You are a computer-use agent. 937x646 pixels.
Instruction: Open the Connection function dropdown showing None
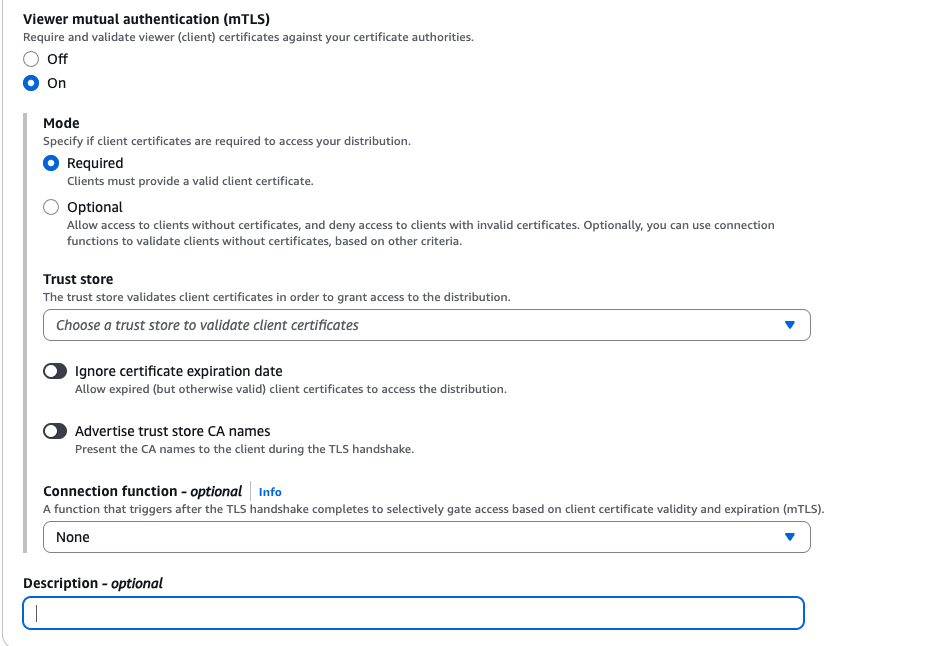pos(426,536)
